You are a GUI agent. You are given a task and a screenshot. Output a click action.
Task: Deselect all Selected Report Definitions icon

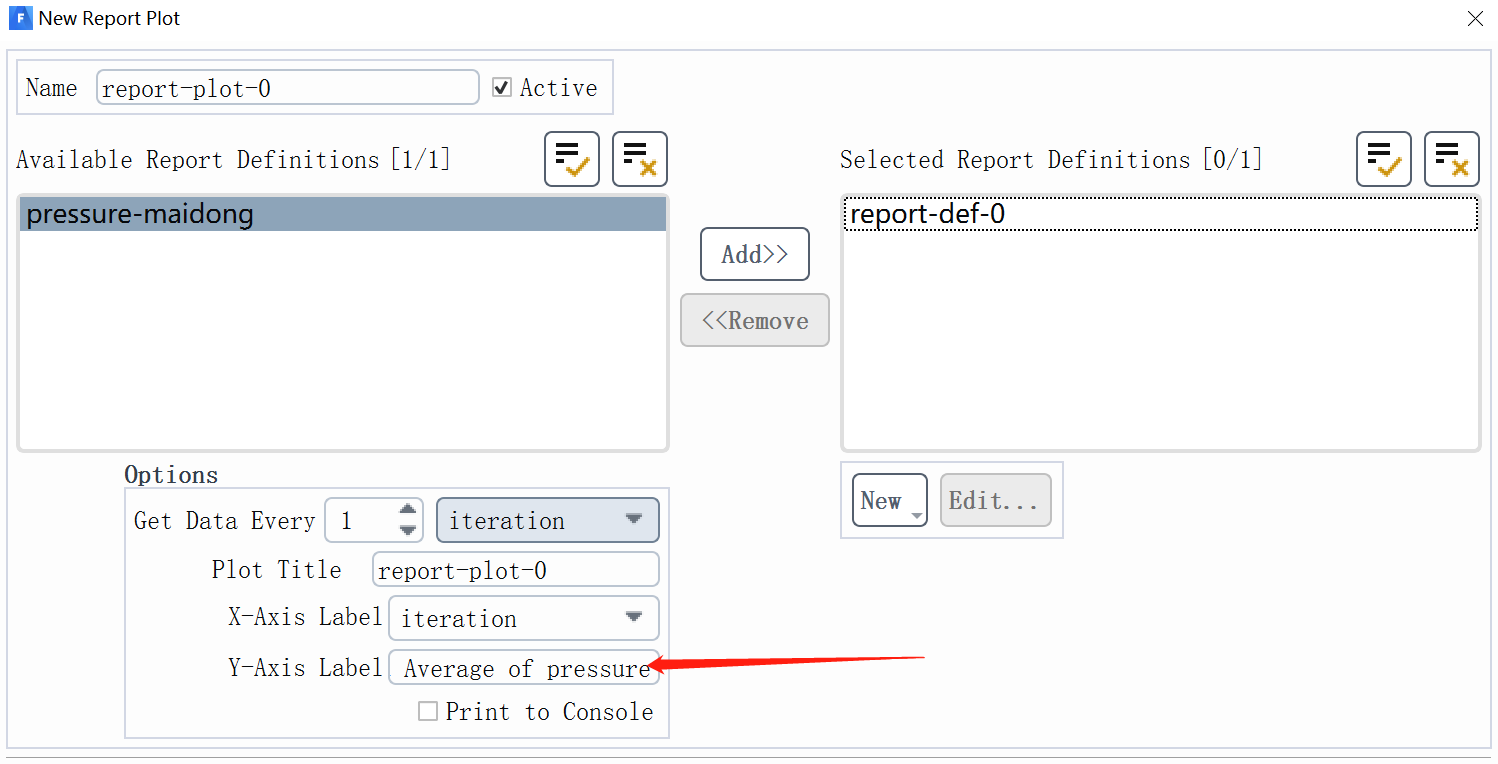click(1451, 159)
